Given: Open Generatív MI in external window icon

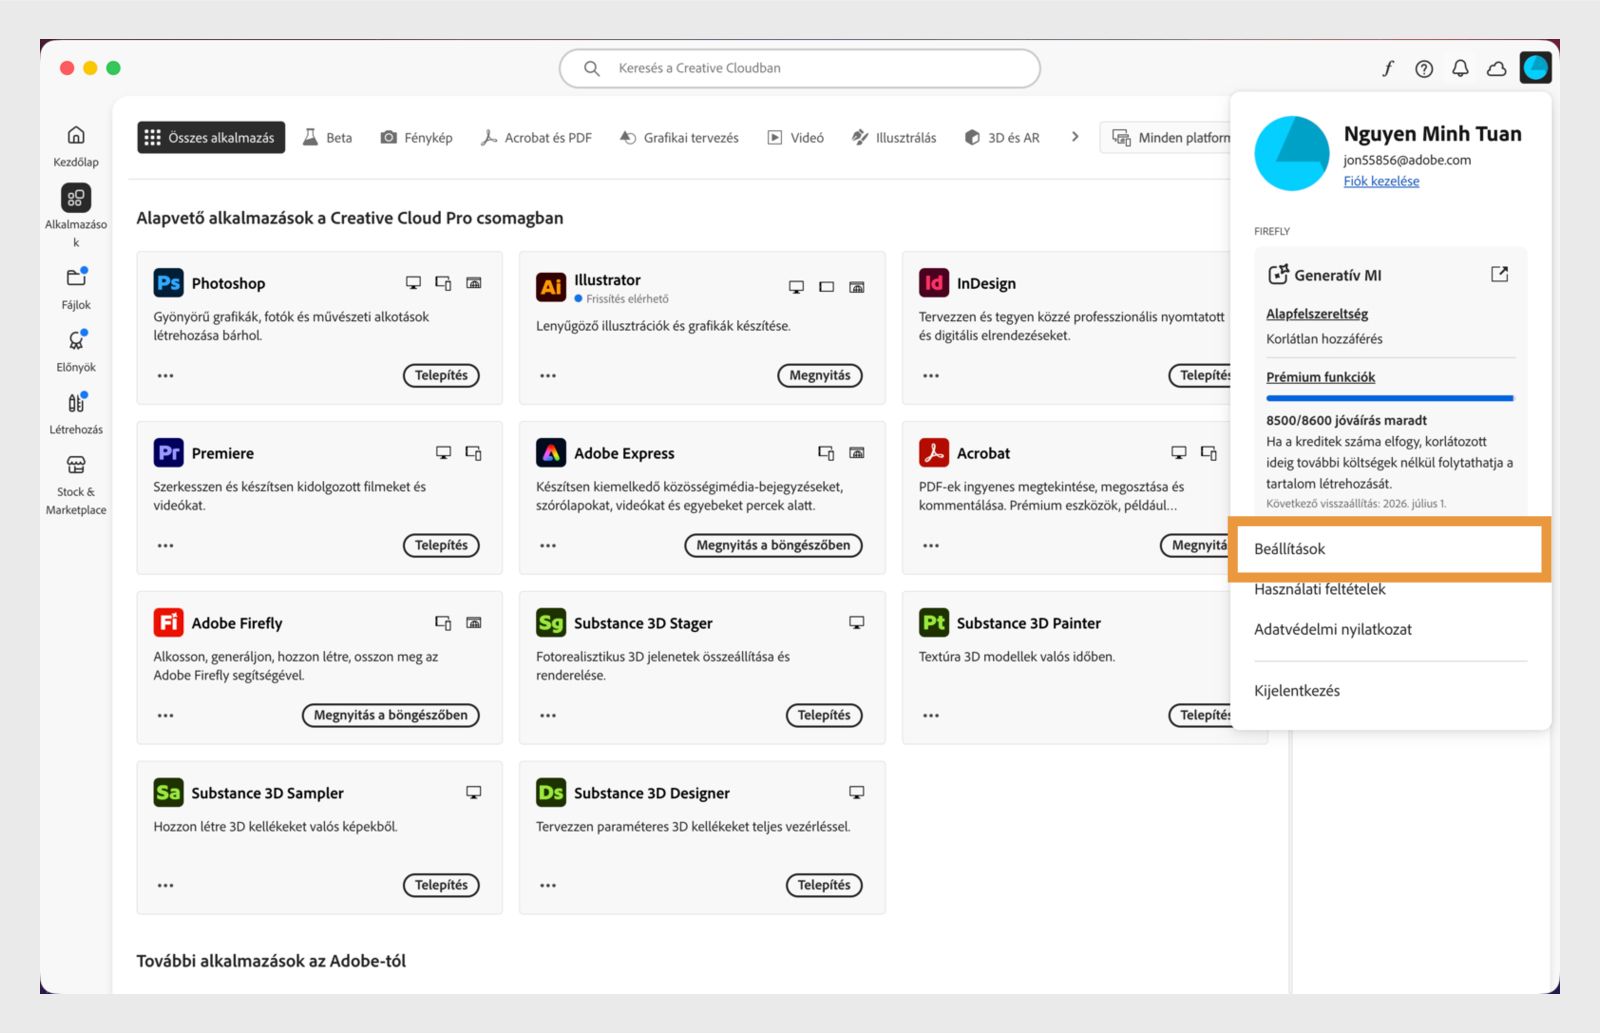Looking at the screenshot, I should pyautogui.click(x=1499, y=274).
